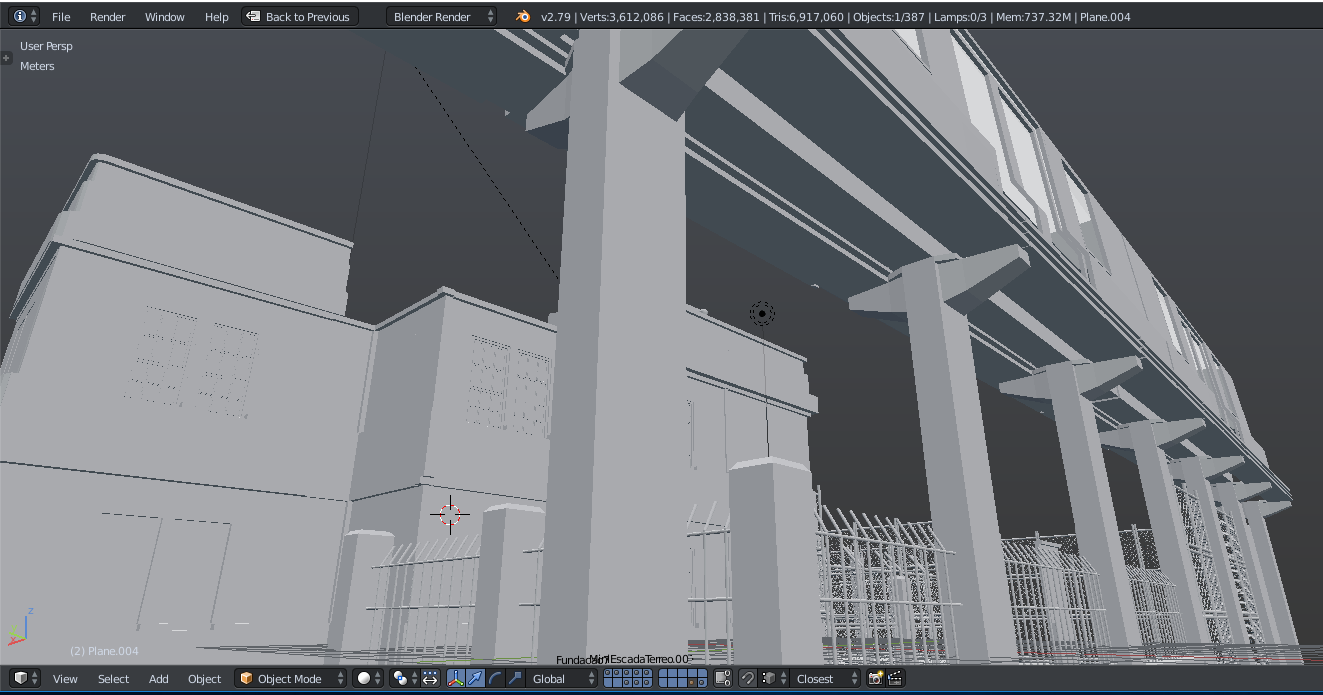This screenshot has height=695, width=1323.
Task: Click the lamp object circle in viewport
Action: pyautogui.click(x=762, y=314)
